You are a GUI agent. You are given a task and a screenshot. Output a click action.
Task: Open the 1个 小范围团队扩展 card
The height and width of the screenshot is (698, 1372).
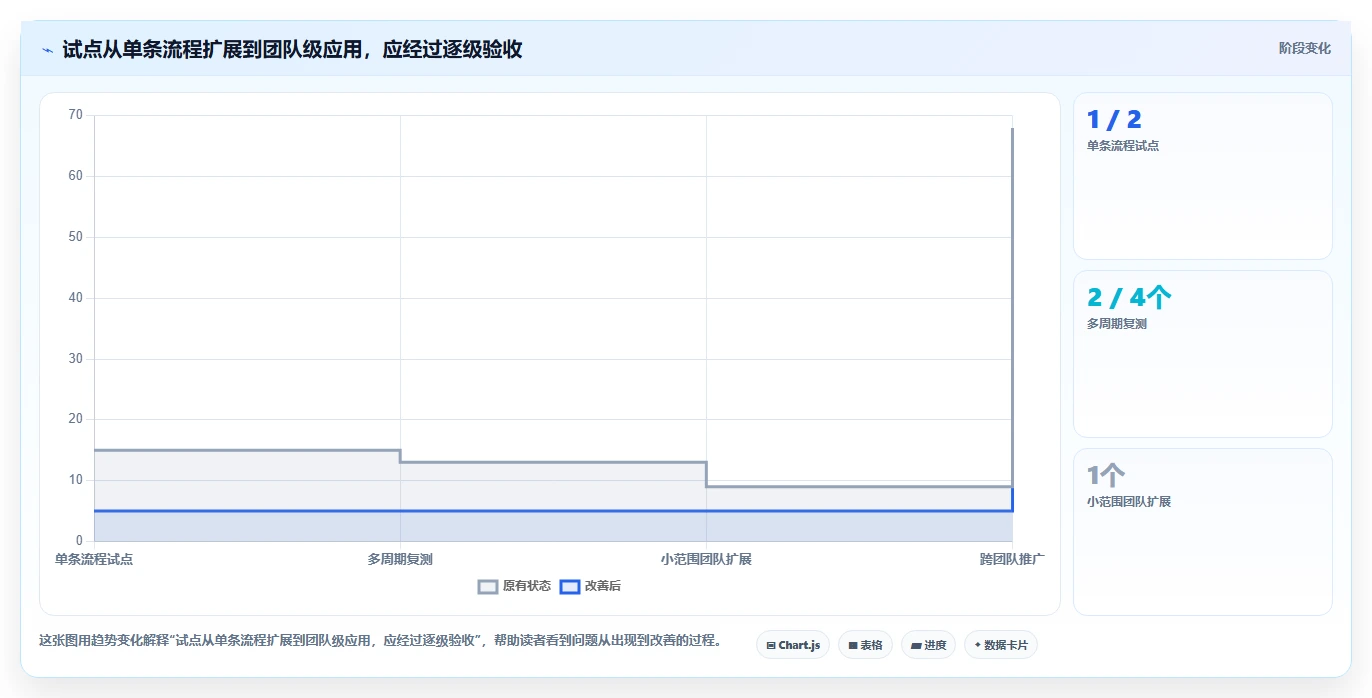pyautogui.click(x=1203, y=532)
